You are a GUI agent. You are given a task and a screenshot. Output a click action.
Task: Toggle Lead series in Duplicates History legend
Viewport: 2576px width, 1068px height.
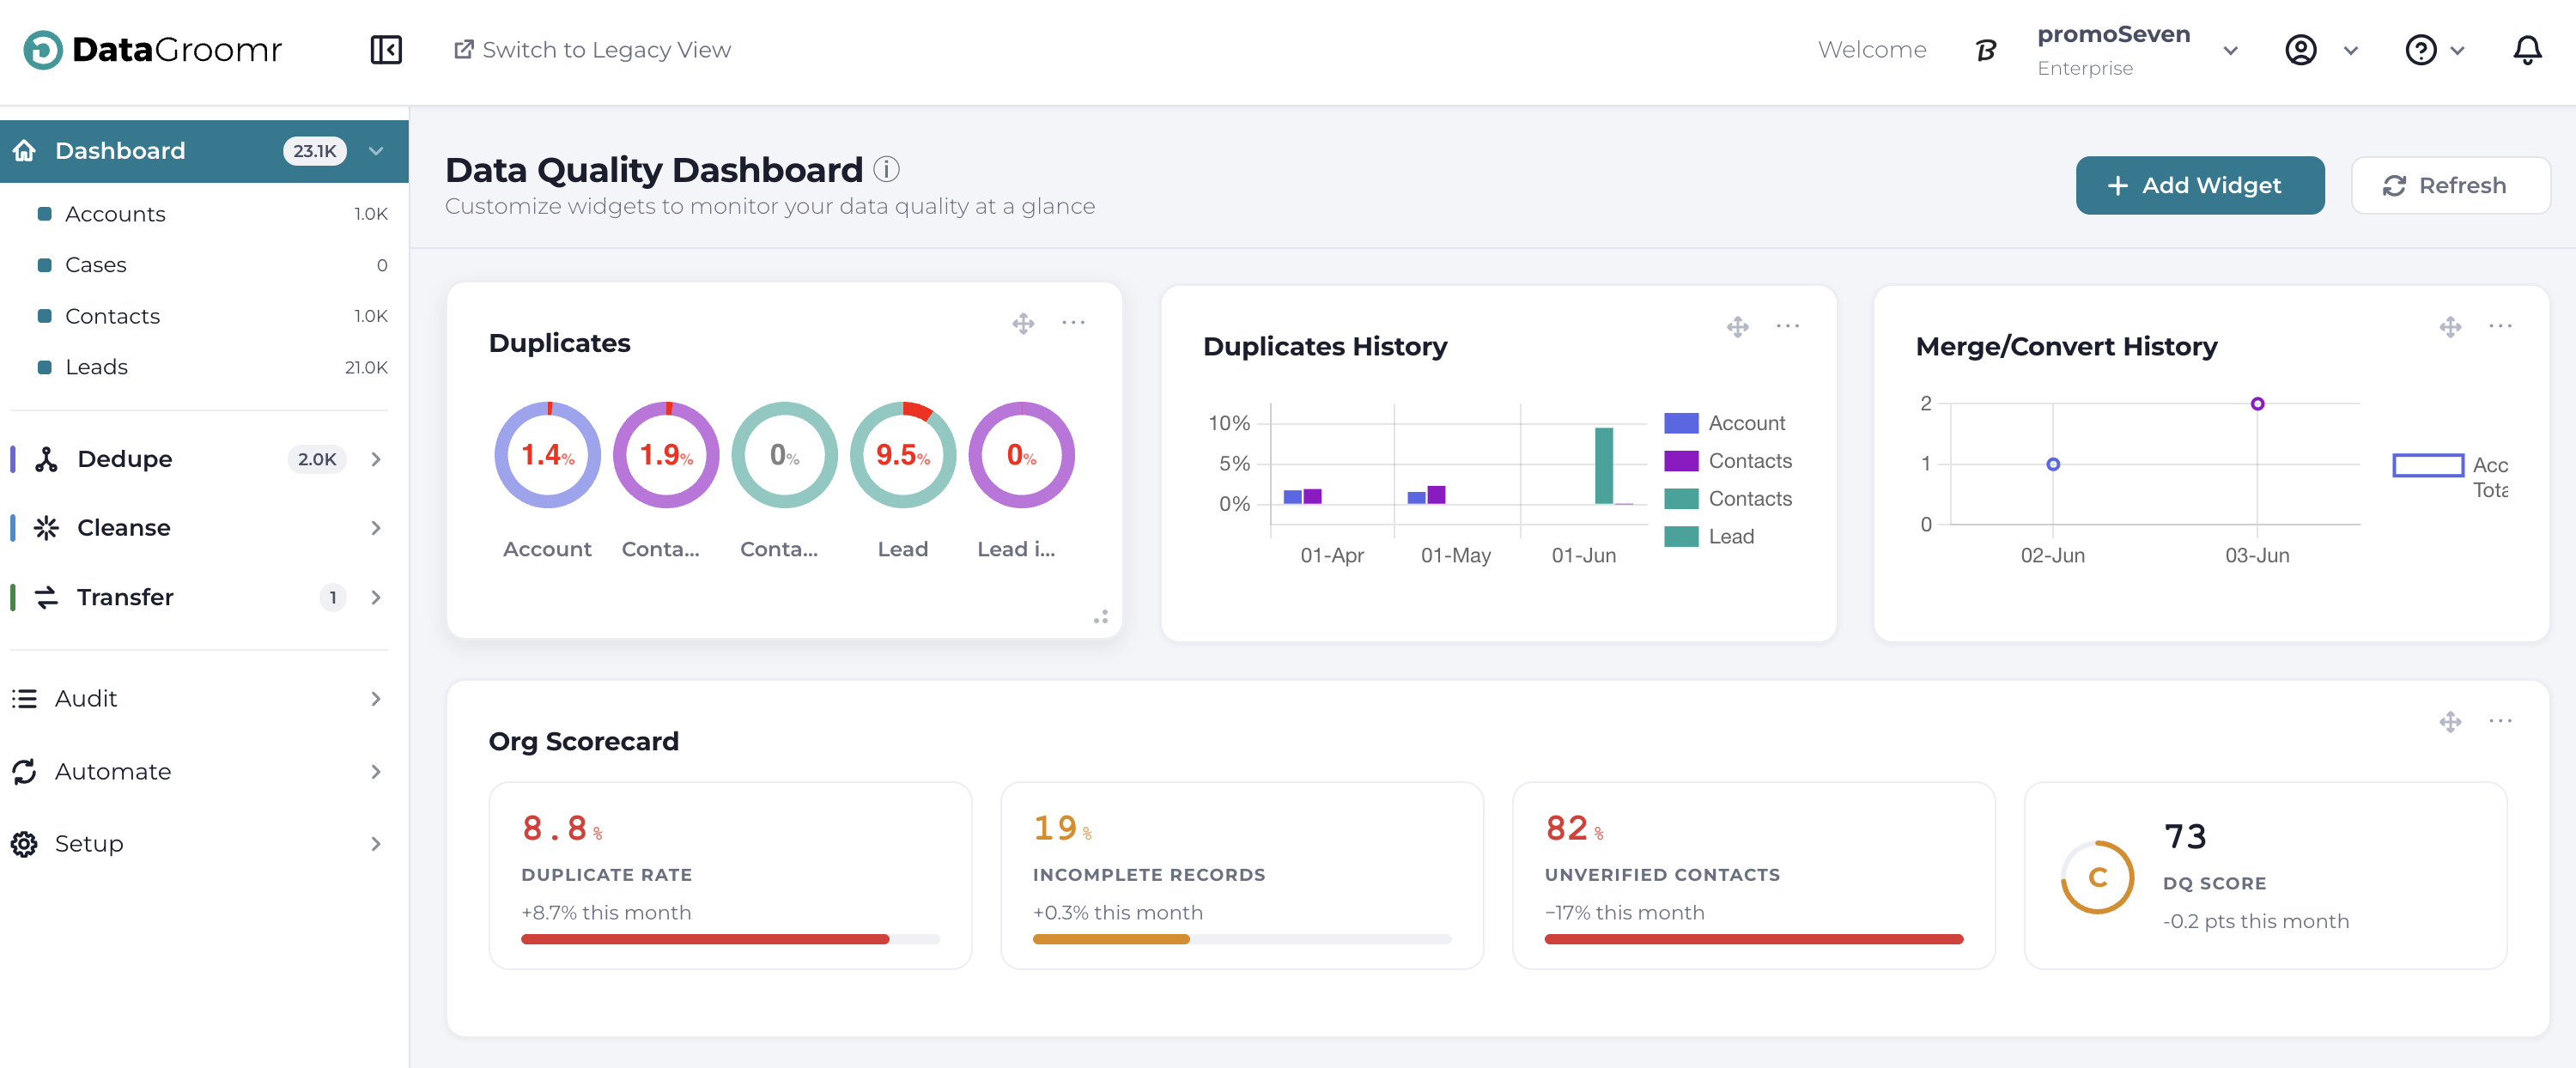(x=1710, y=536)
